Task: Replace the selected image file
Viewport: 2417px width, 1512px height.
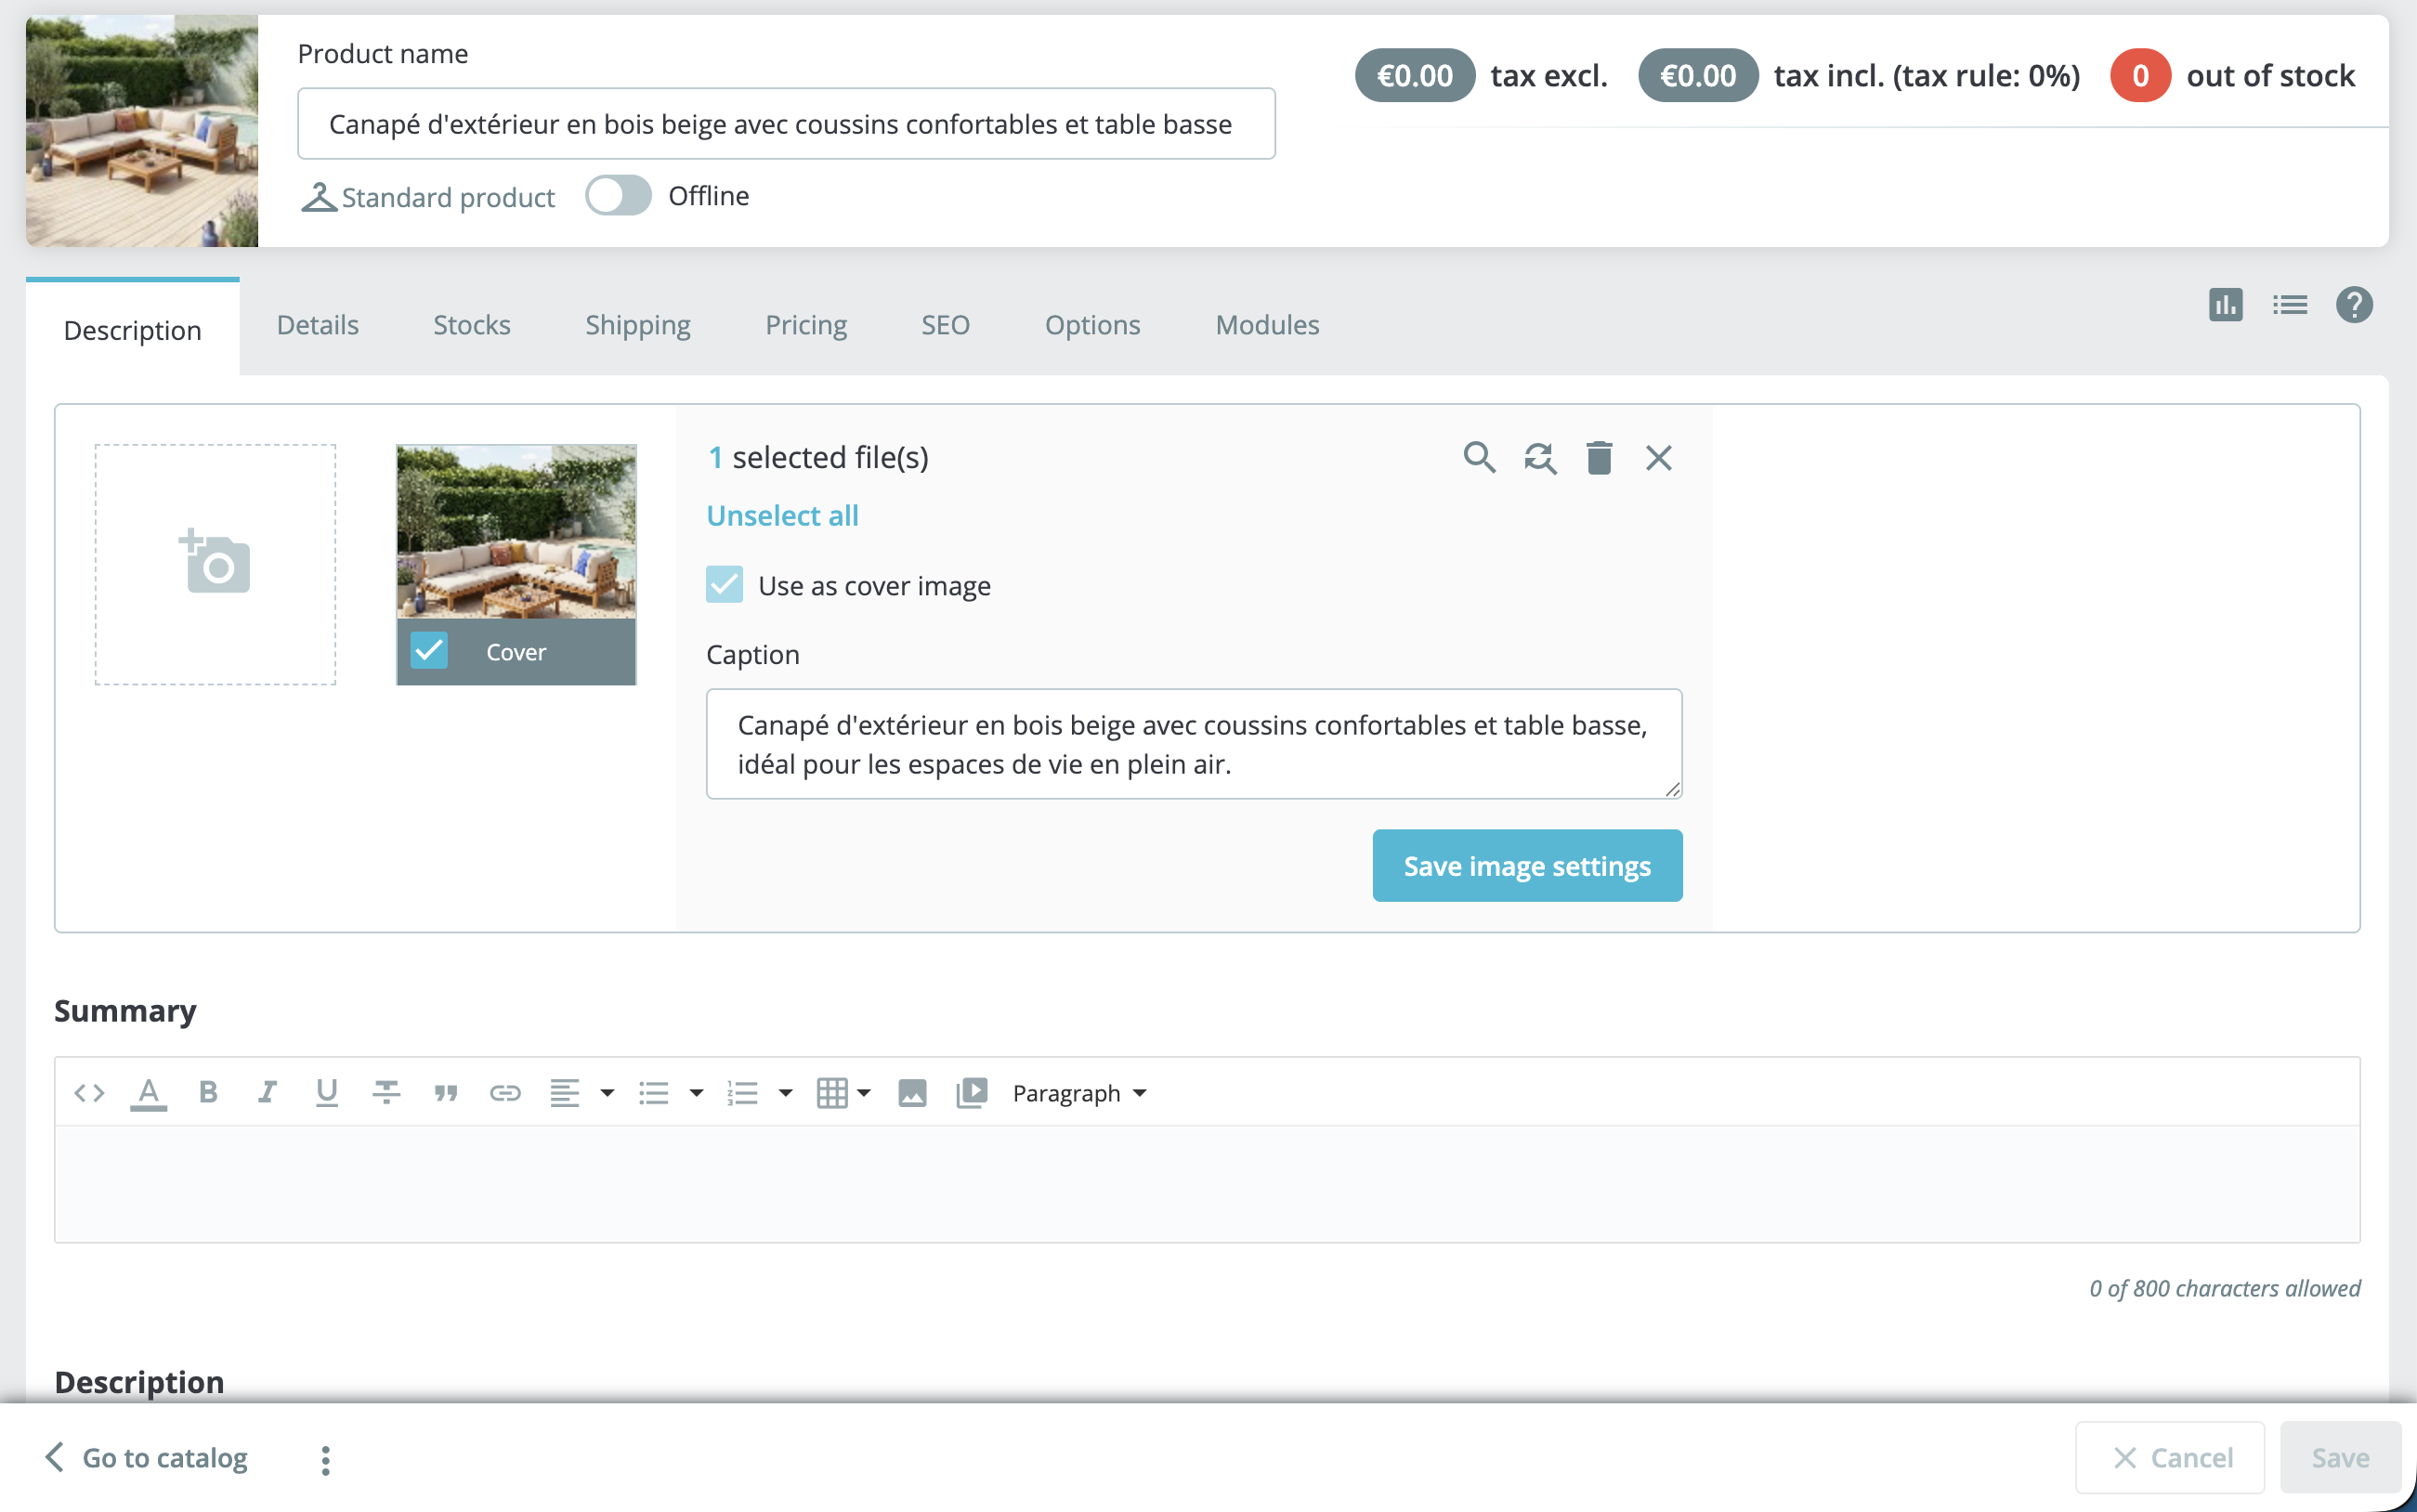Action: click(x=1539, y=457)
